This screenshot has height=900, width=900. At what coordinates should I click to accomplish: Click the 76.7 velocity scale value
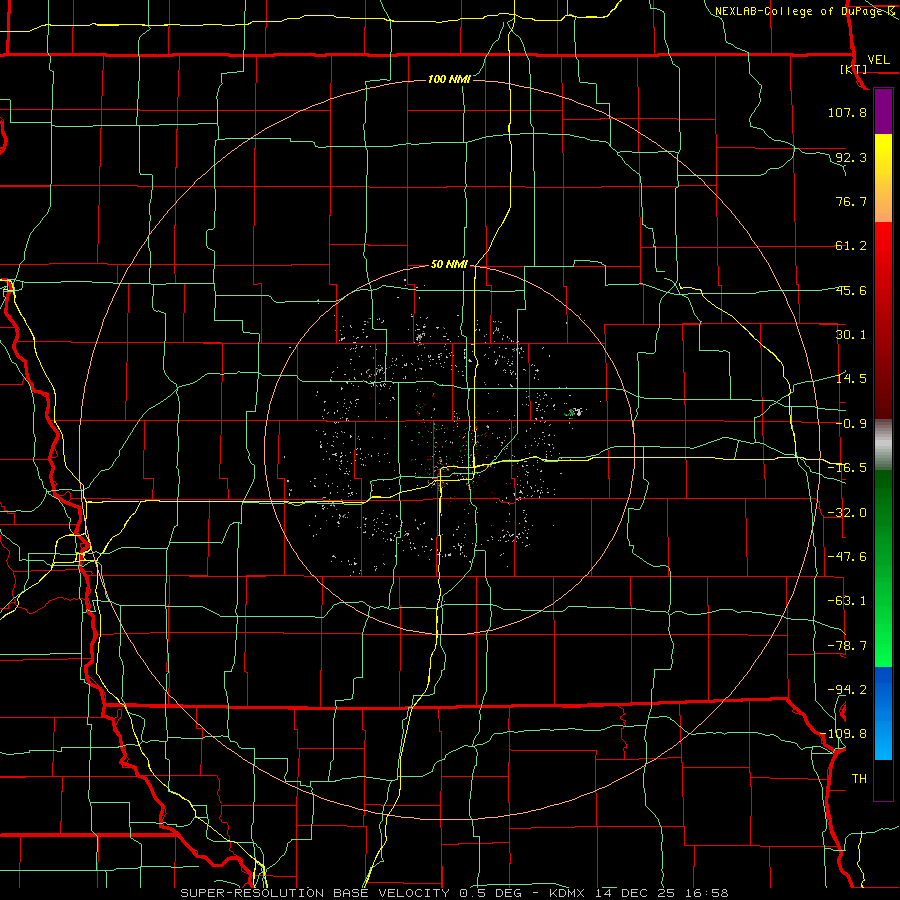pyautogui.click(x=851, y=201)
